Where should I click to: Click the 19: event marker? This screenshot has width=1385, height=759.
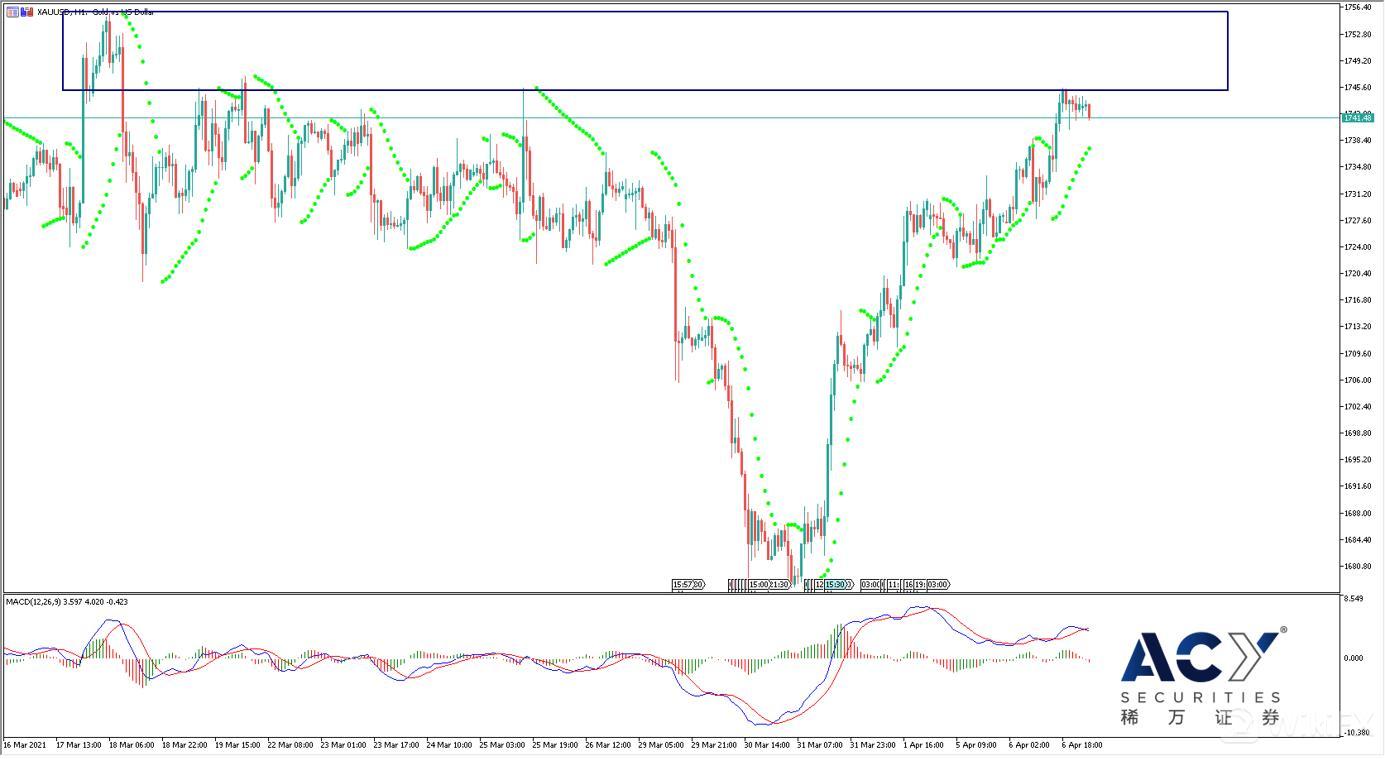[x=919, y=584]
